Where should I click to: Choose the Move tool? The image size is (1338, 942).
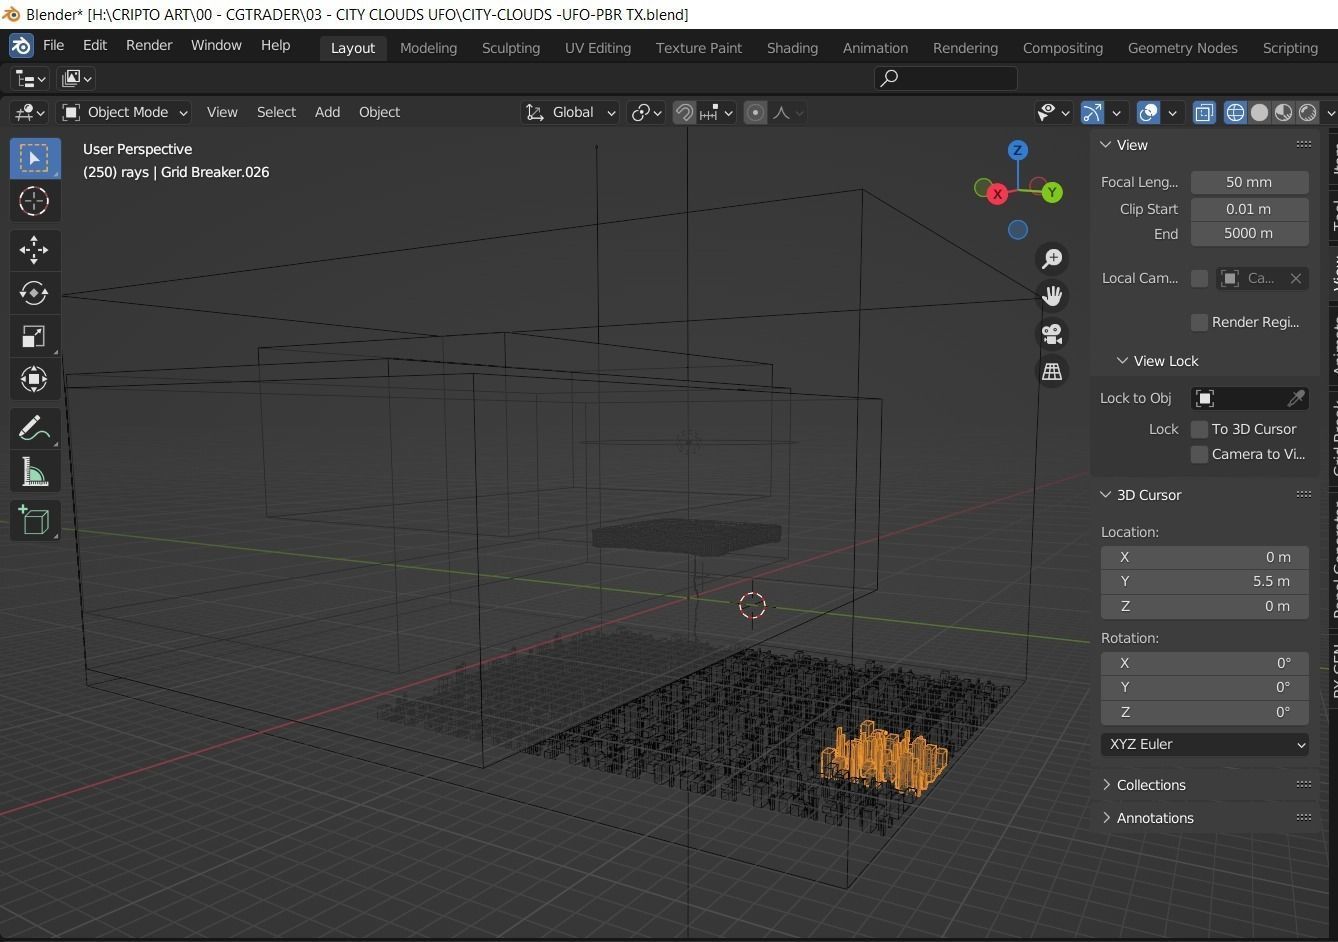pyautogui.click(x=34, y=250)
